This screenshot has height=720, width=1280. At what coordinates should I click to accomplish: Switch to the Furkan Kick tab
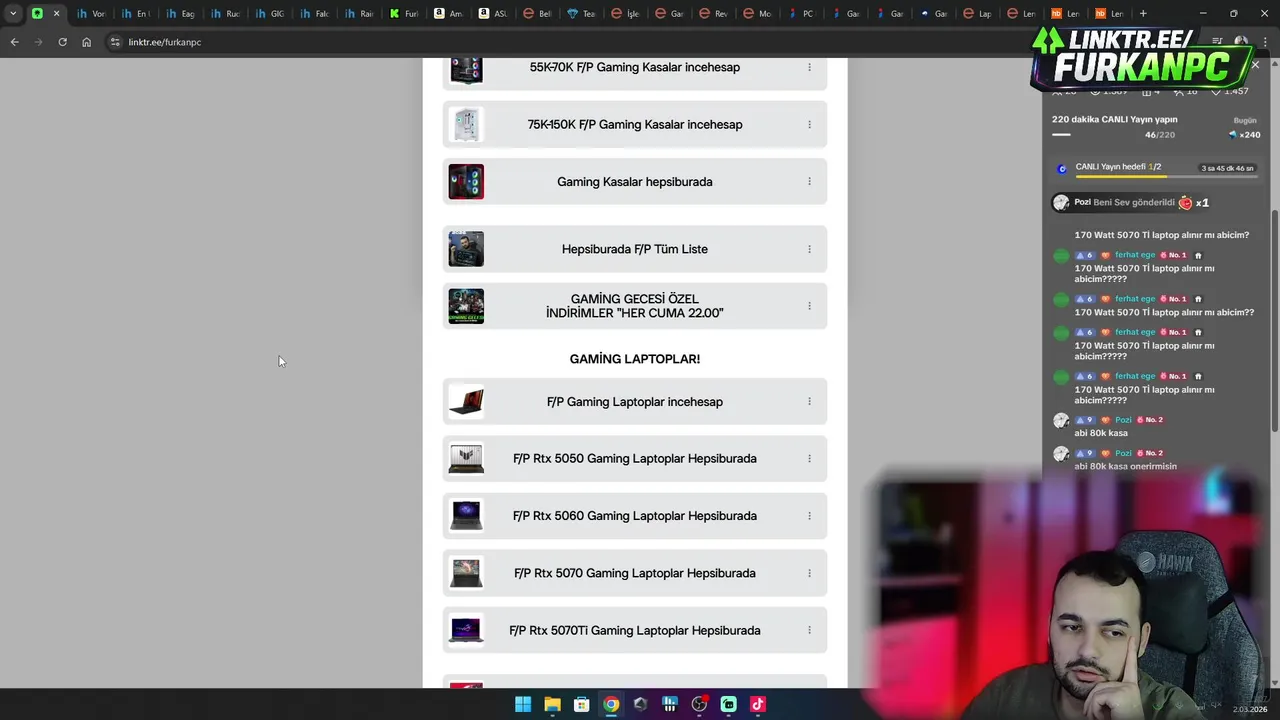click(x=404, y=13)
